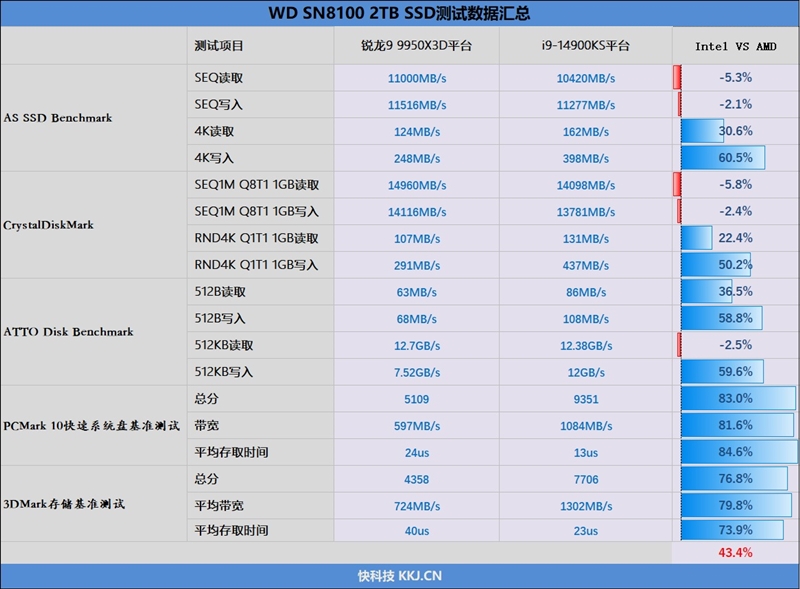Select the 'SEQ读取' row label
The height and width of the screenshot is (589, 800).
click(x=218, y=78)
